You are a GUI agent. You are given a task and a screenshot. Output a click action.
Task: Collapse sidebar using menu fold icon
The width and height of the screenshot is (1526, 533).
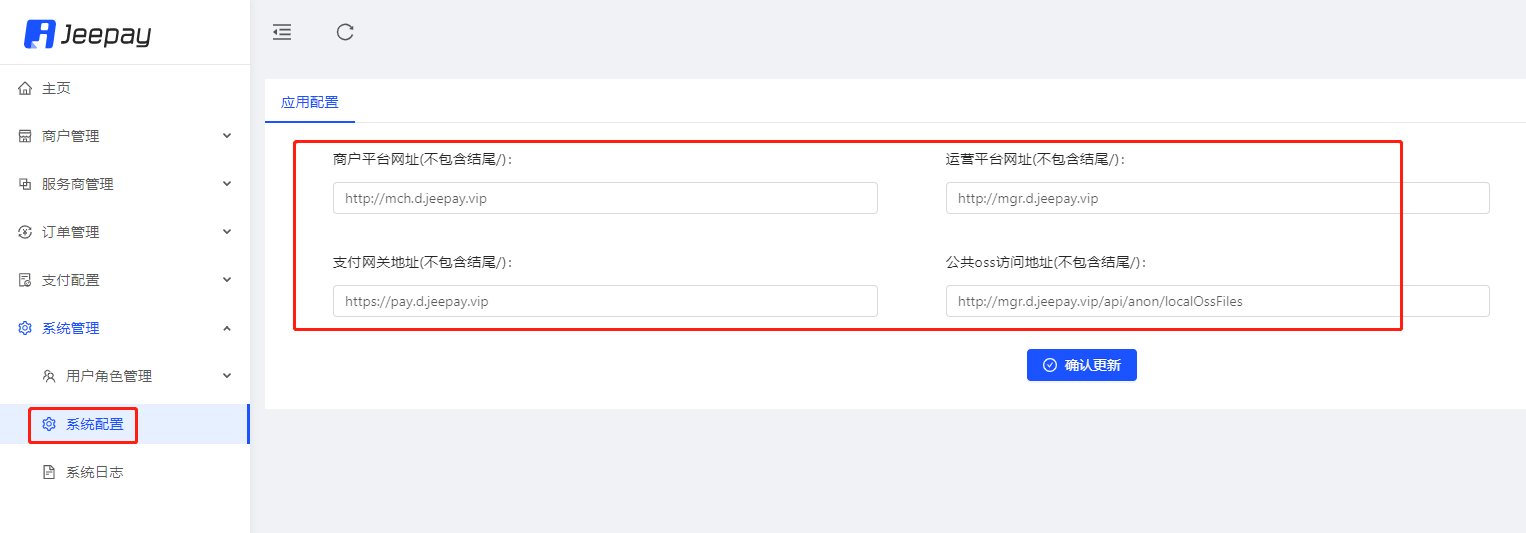point(282,32)
